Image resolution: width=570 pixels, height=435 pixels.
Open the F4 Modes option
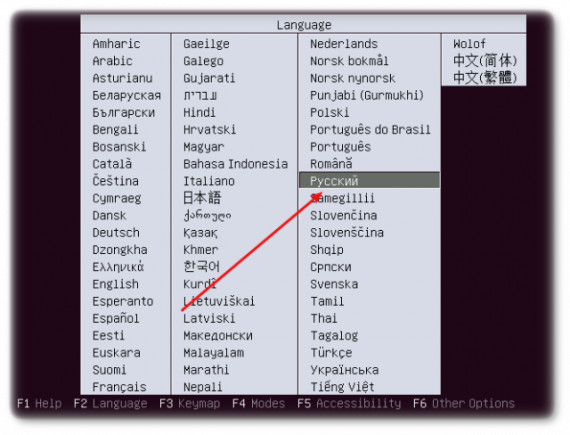click(258, 403)
